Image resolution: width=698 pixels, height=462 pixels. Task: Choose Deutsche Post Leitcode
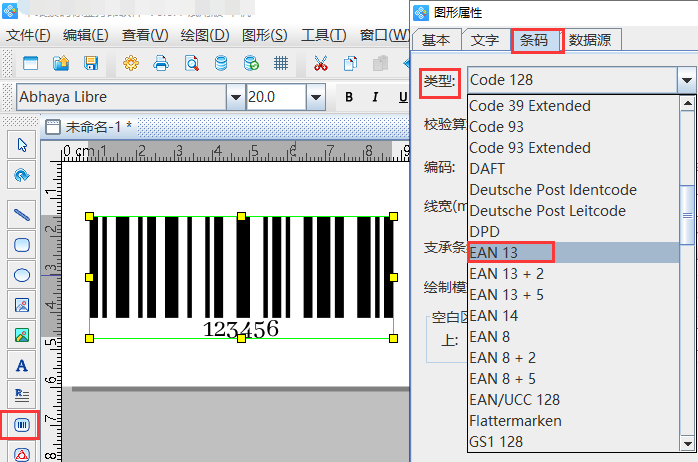coord(573,211)
